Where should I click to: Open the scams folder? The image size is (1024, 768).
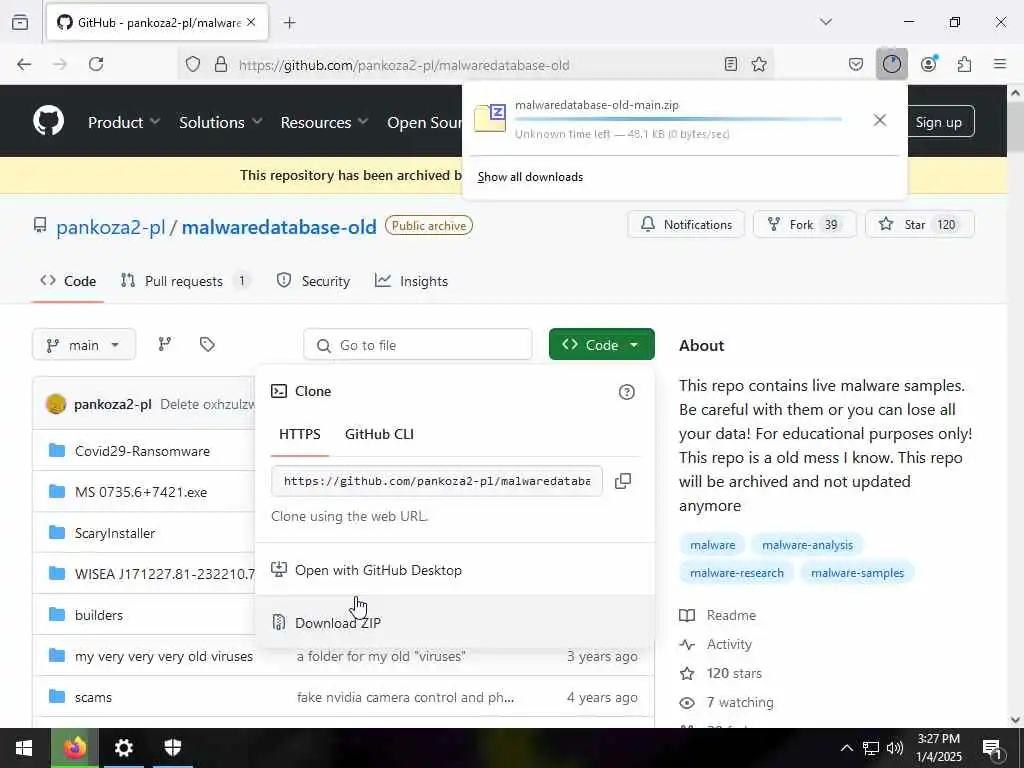tap(93, 697)
